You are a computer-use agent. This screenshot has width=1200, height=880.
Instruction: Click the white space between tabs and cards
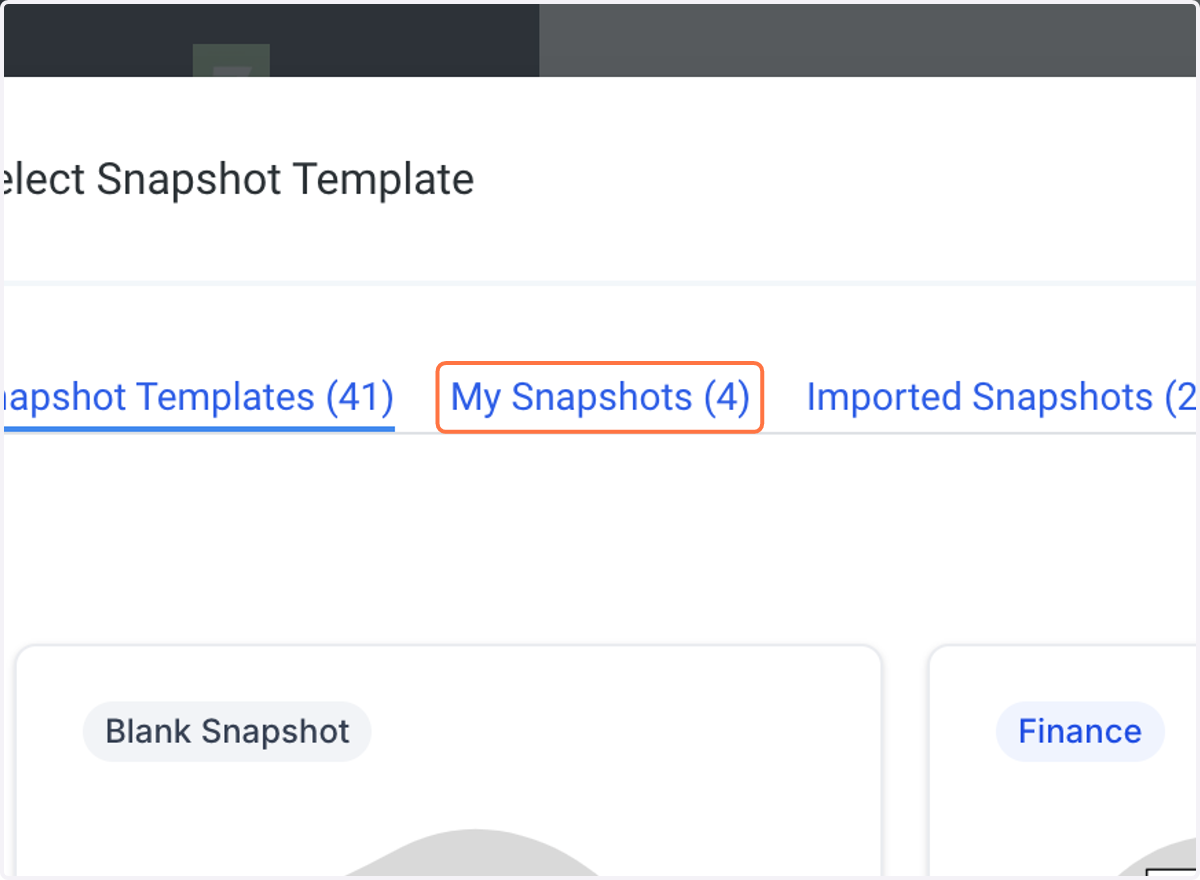tap(600, 538)
